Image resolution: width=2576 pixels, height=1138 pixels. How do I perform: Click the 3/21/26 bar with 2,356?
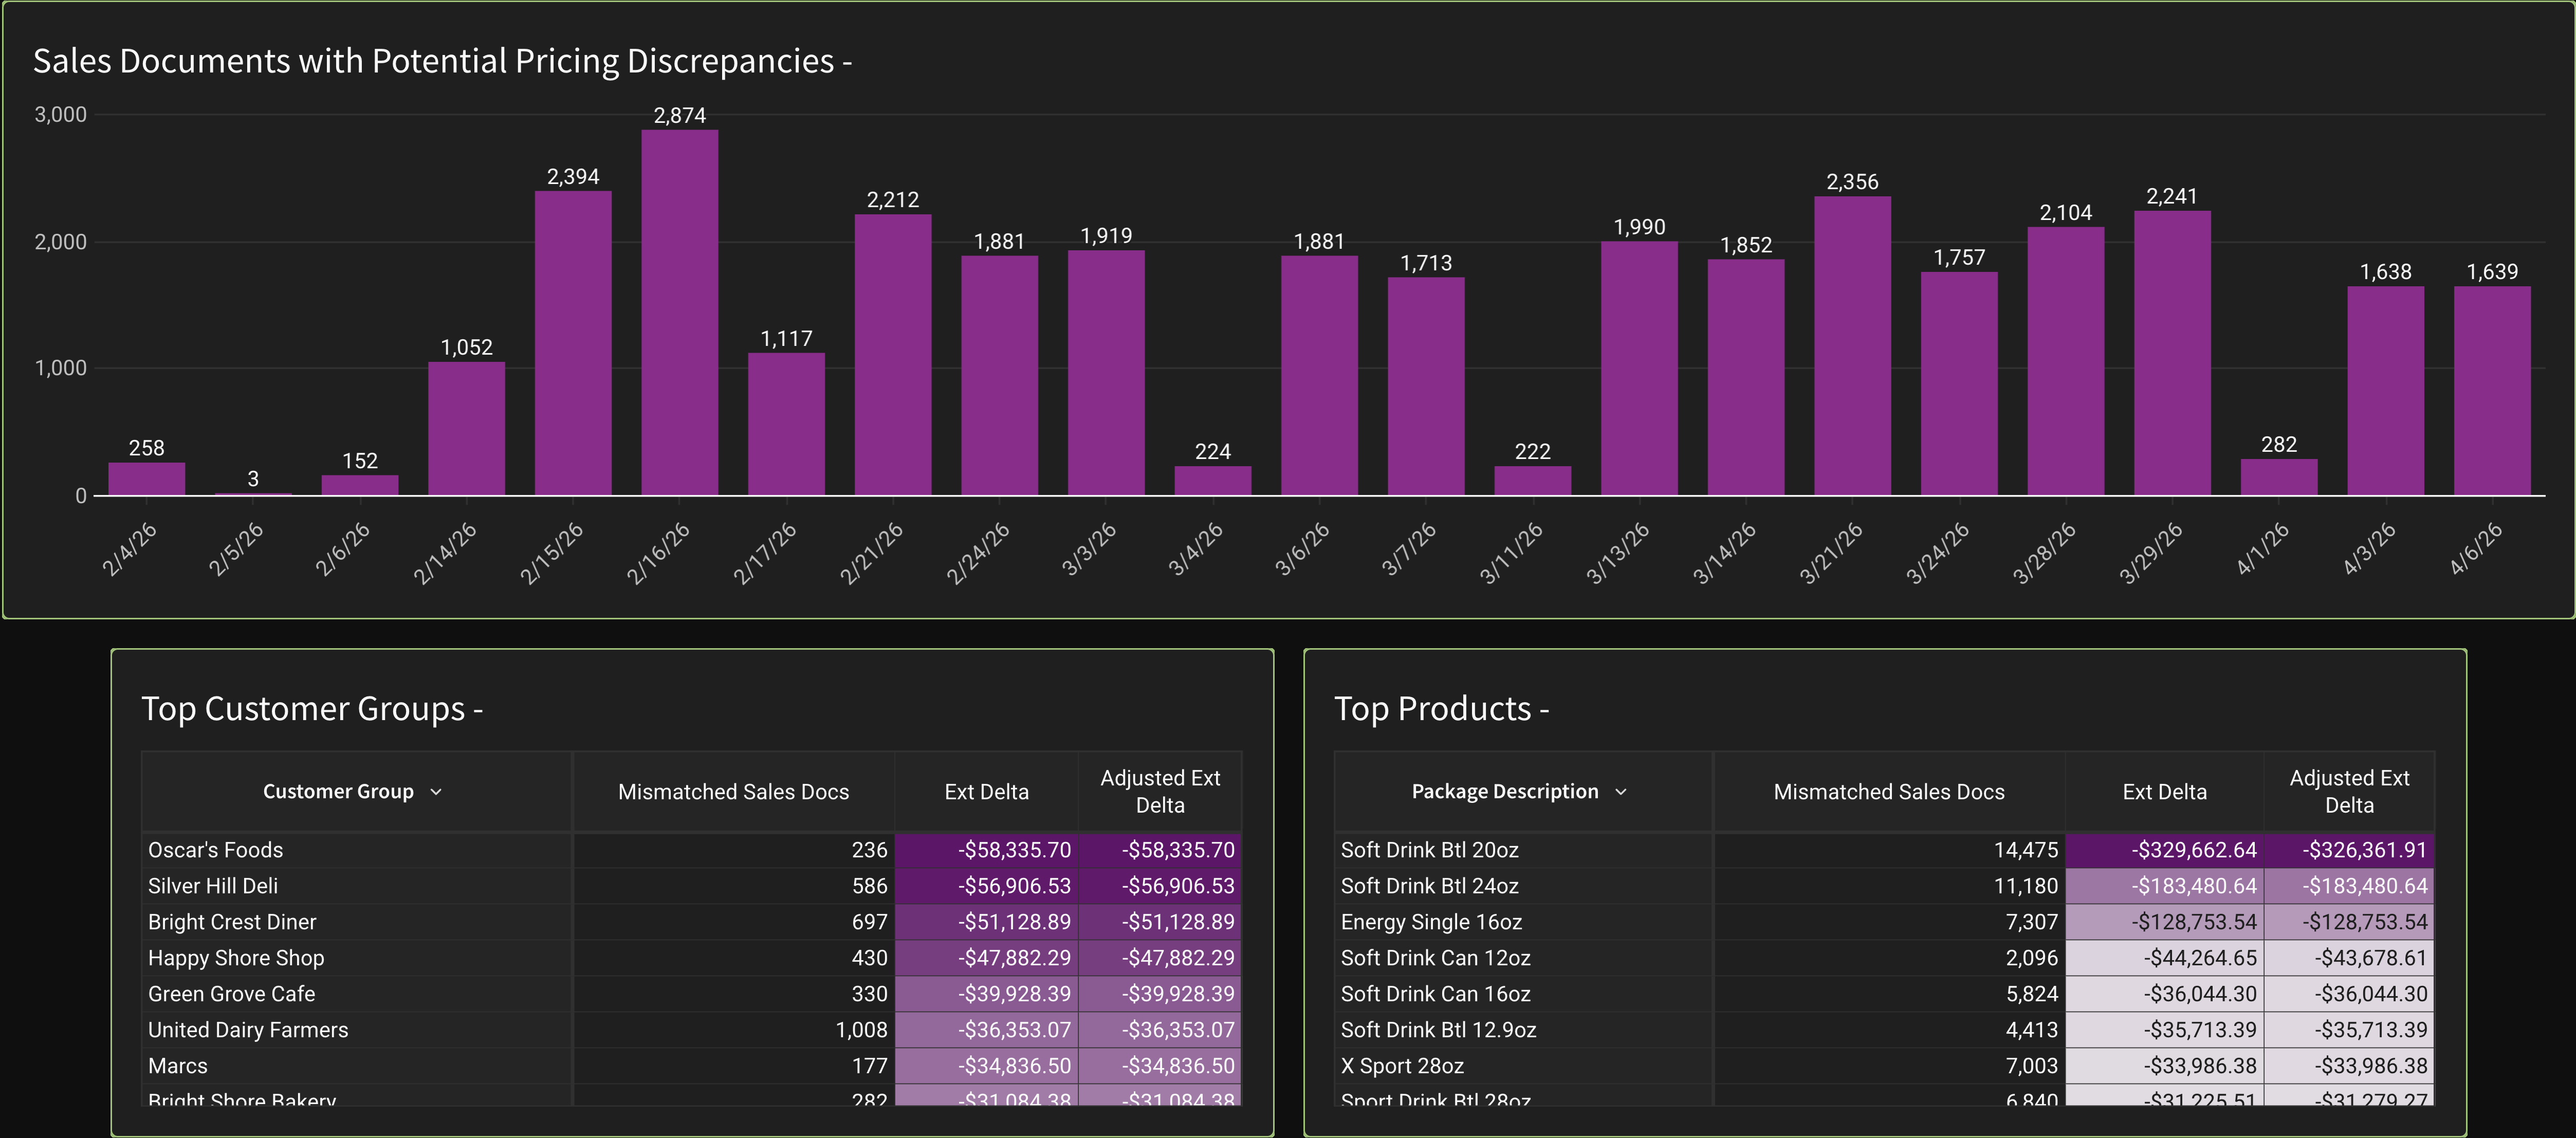tap(1852, 345)
